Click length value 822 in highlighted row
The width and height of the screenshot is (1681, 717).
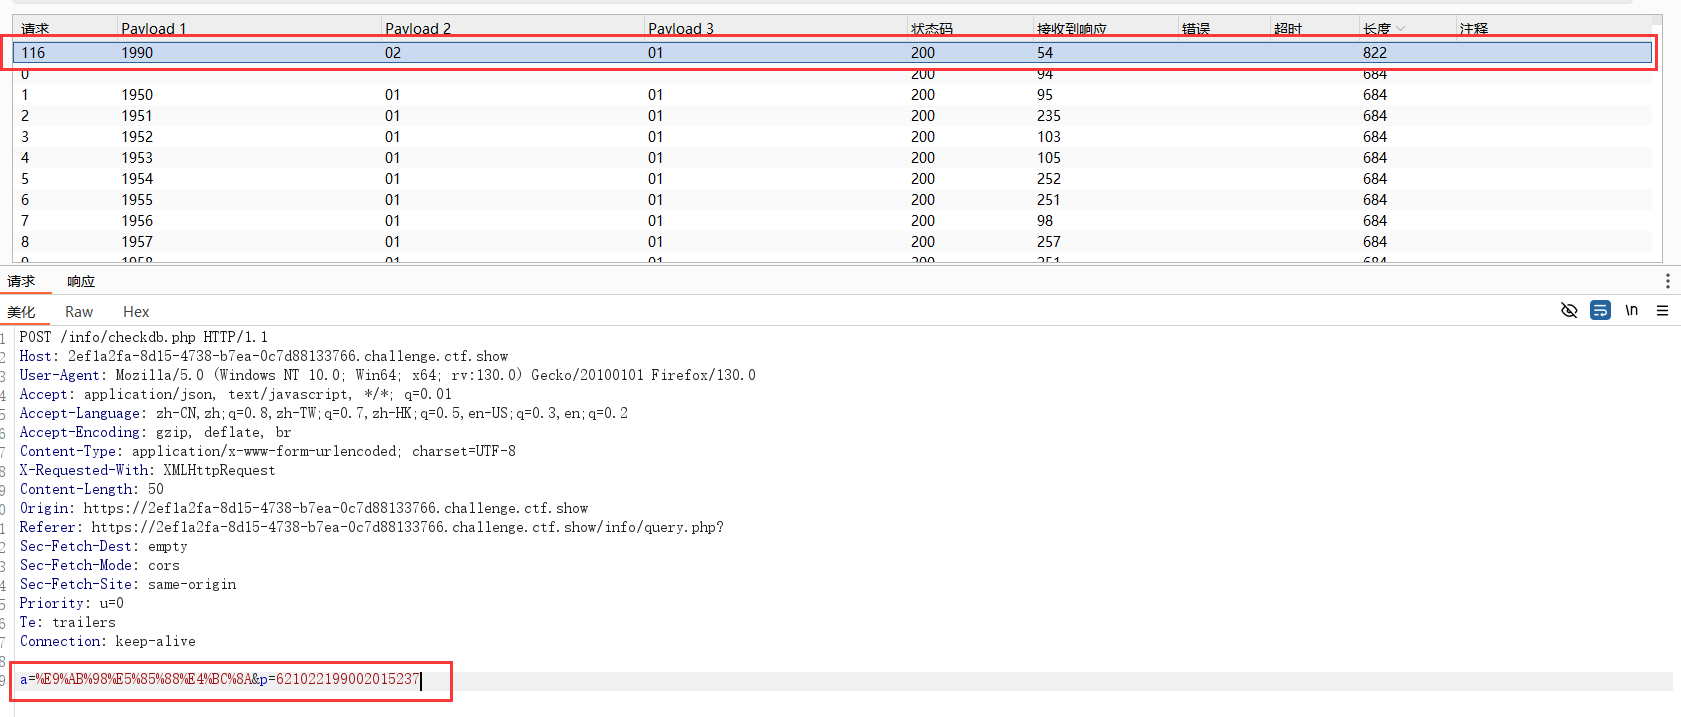tap(1375, 53)
